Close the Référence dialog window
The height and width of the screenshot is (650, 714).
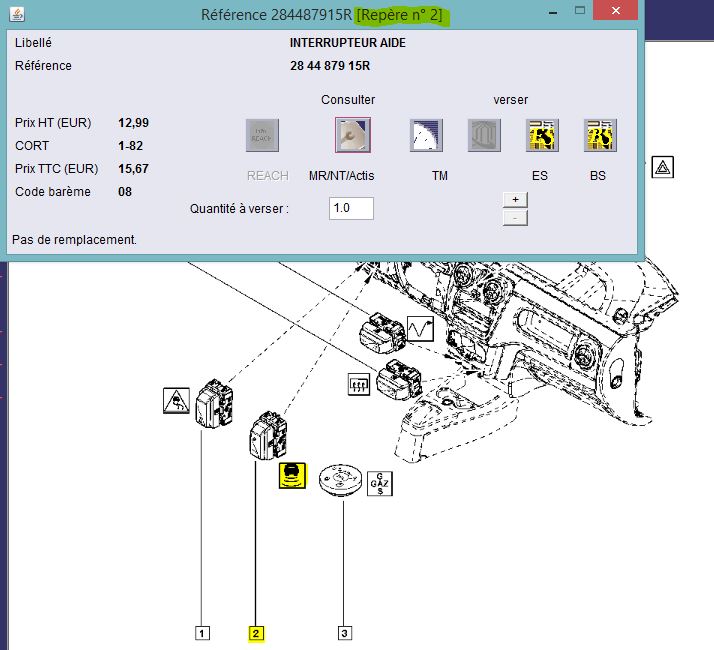click(616, 10)
